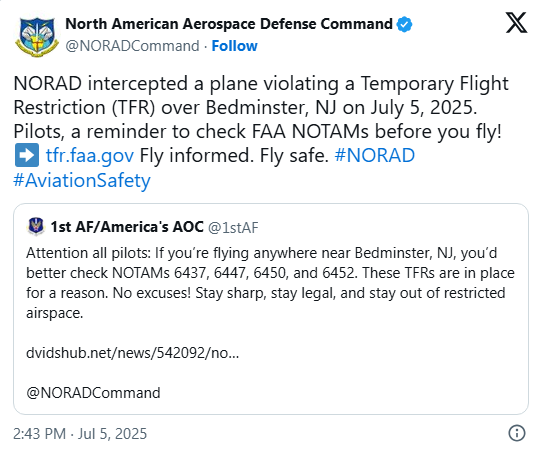Open the quoted tweet about Bedminster NOTAMs
The height and width of the screenshot is (449, 540).
pos(271,309)
